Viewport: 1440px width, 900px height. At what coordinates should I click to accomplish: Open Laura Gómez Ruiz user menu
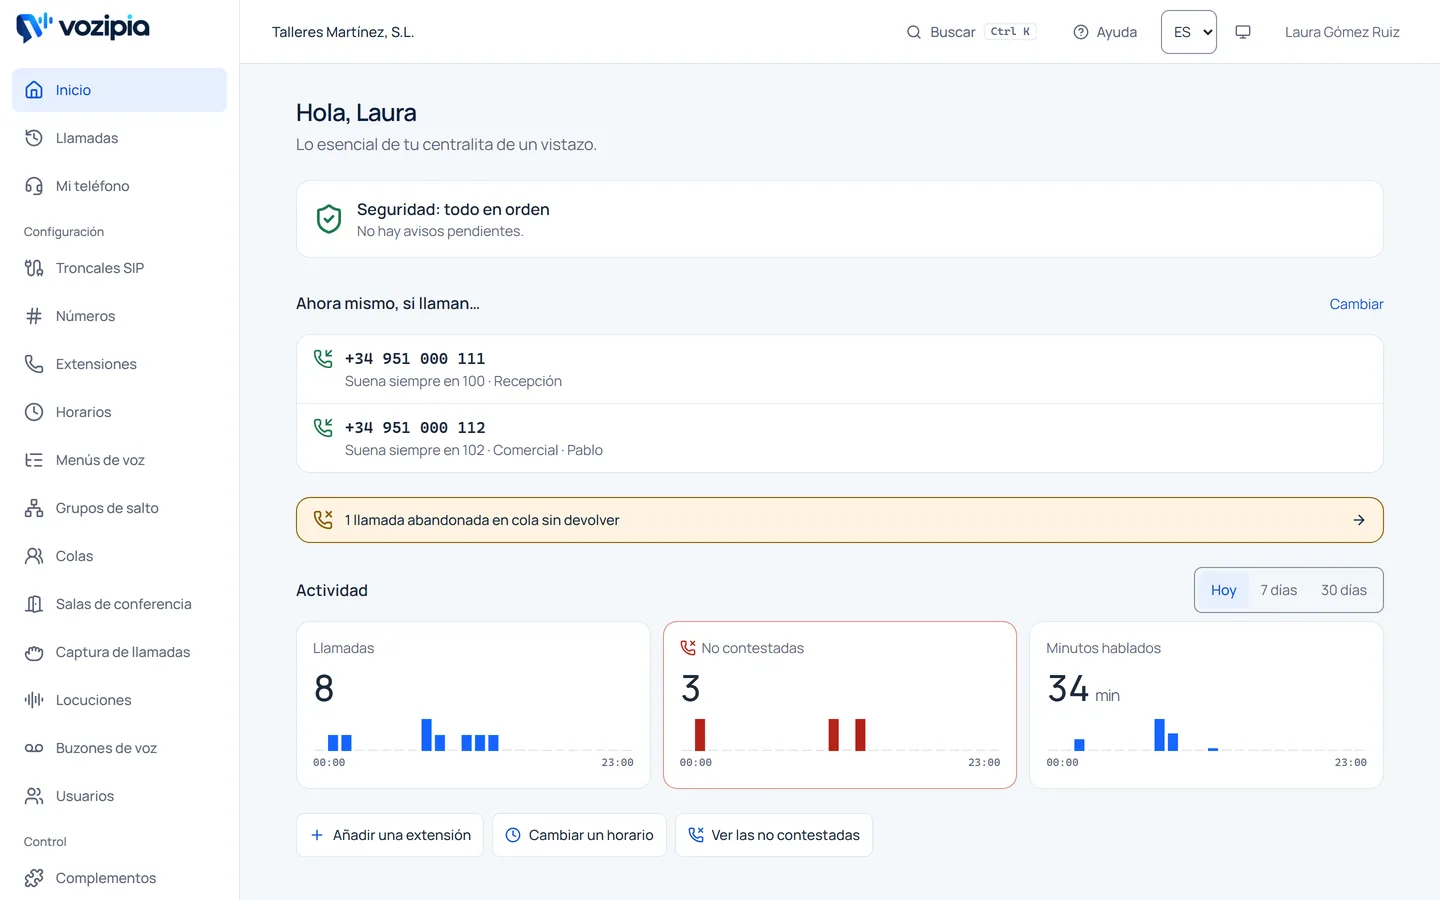pos(1342,32)
